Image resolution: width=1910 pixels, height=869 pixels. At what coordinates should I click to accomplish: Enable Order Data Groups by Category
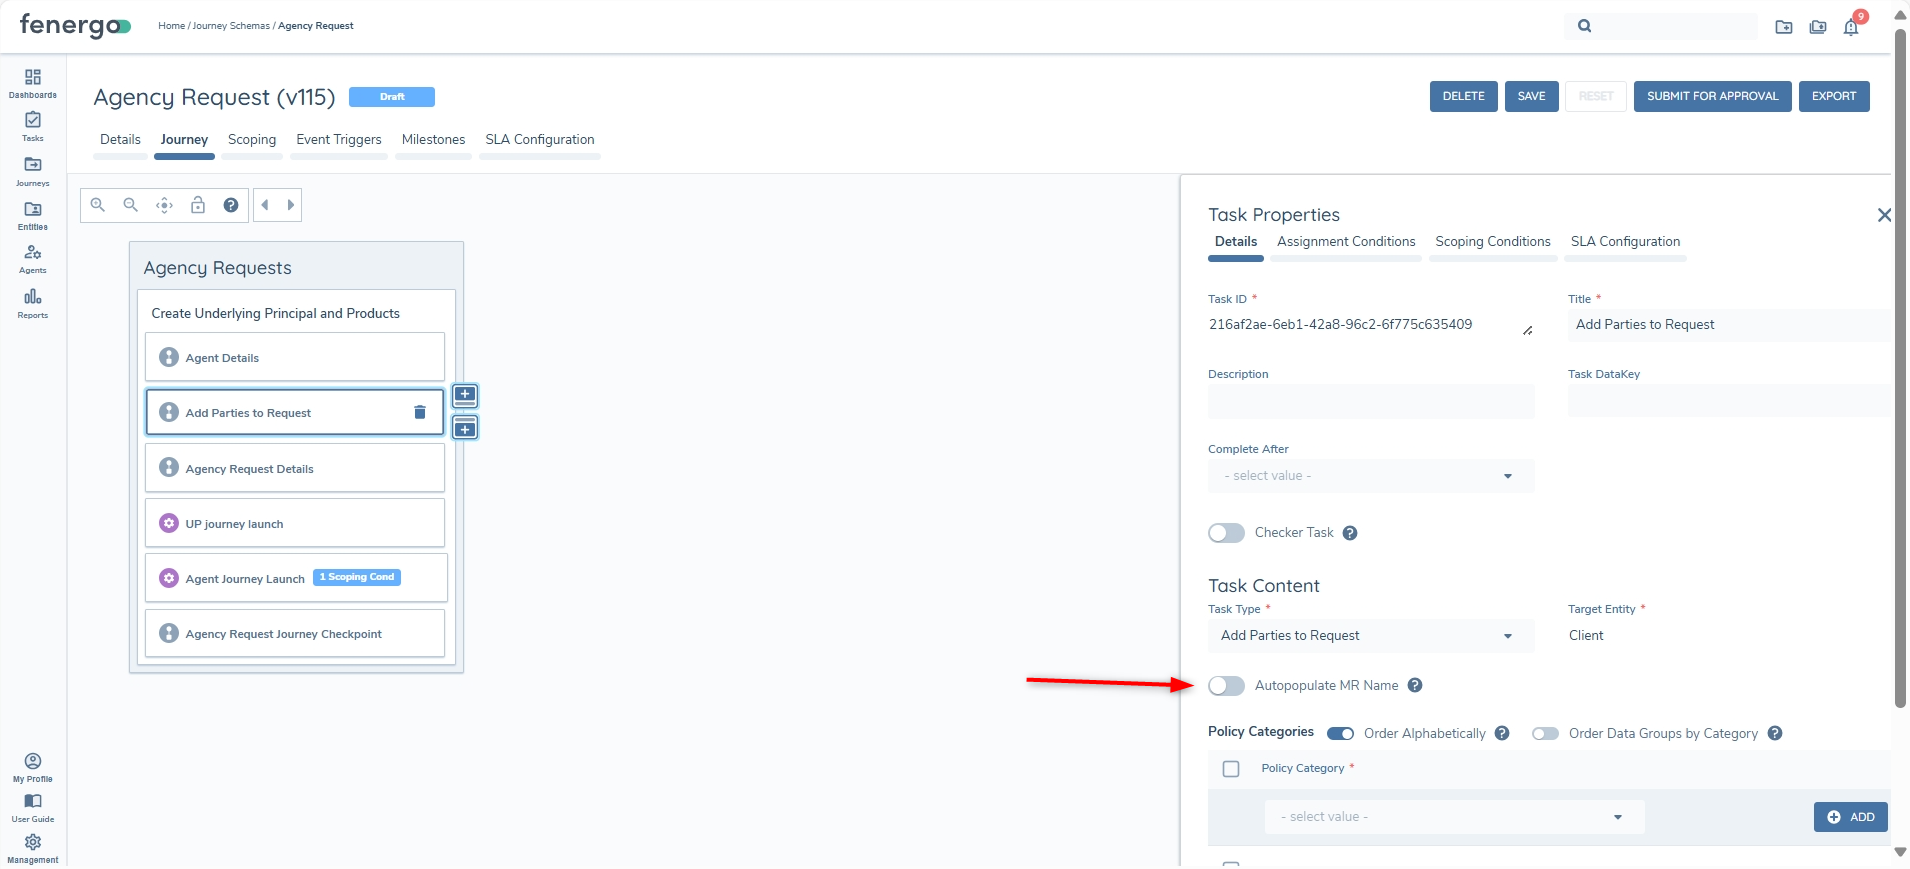point(1546,733)
